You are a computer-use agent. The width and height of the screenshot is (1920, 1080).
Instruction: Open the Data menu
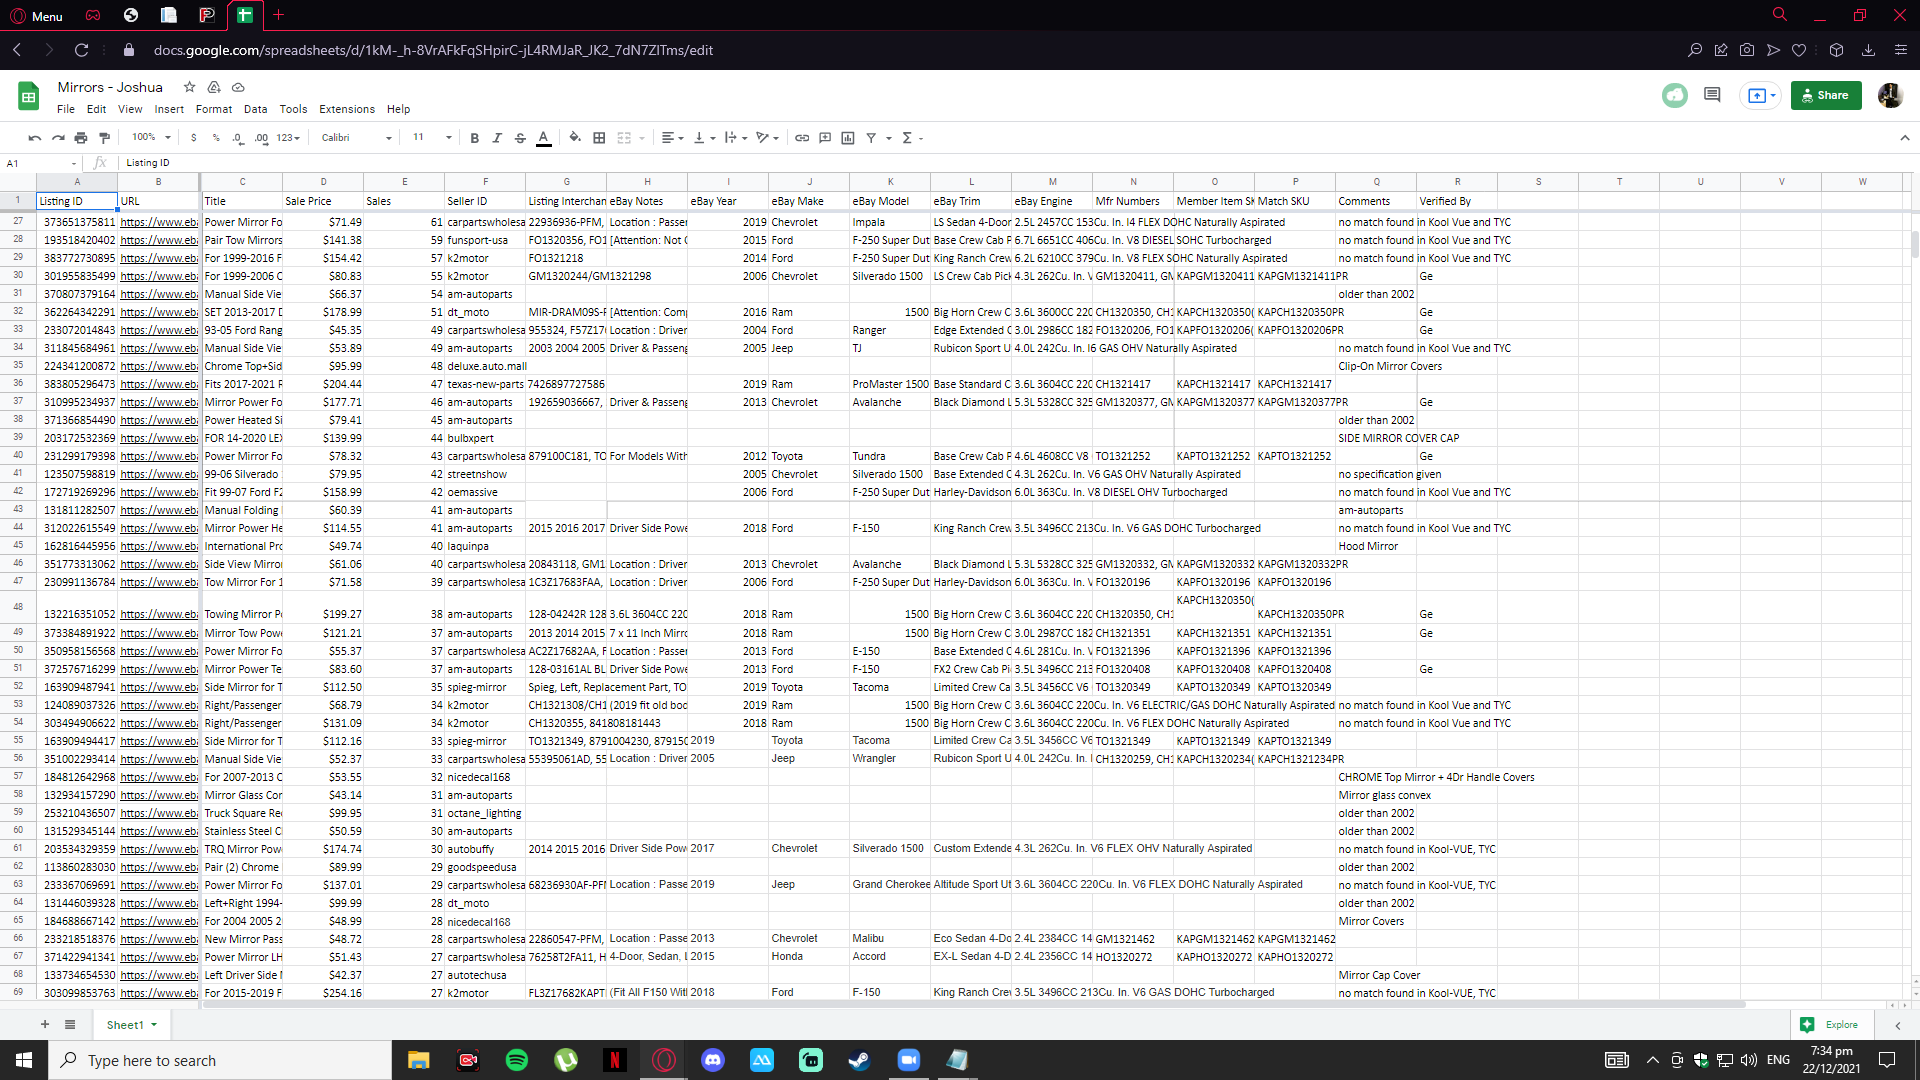click(255, 109)
